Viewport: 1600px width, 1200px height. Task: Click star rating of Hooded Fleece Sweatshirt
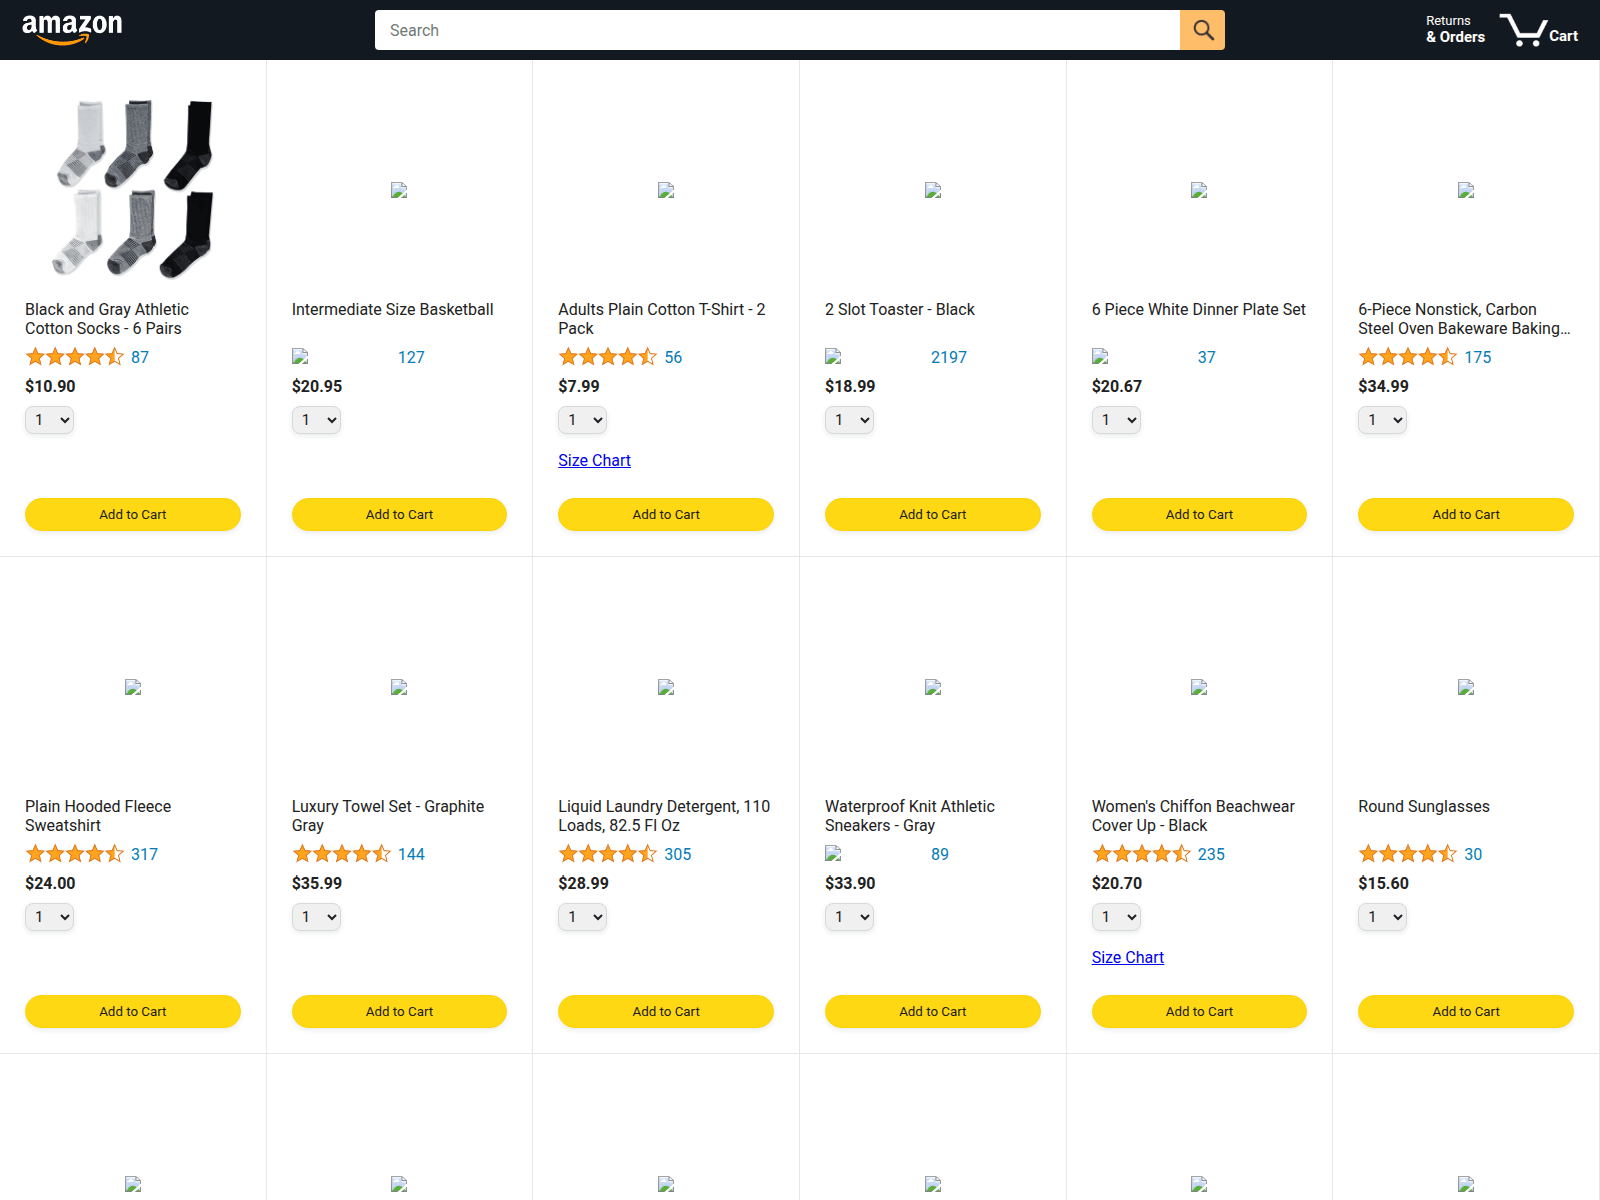(75, 854)
